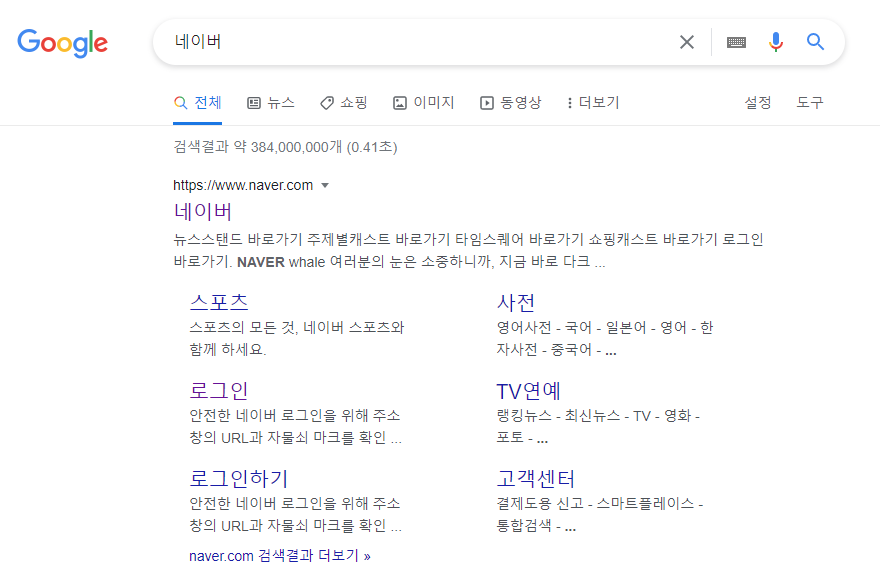Open the 로그인 sitelink
The image size is (880, 588).
tap(219, 391)
